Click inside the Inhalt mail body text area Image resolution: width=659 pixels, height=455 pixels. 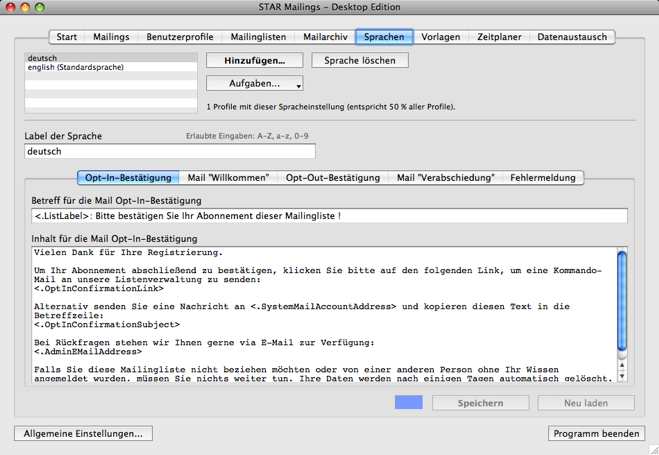tap(324, 315)
